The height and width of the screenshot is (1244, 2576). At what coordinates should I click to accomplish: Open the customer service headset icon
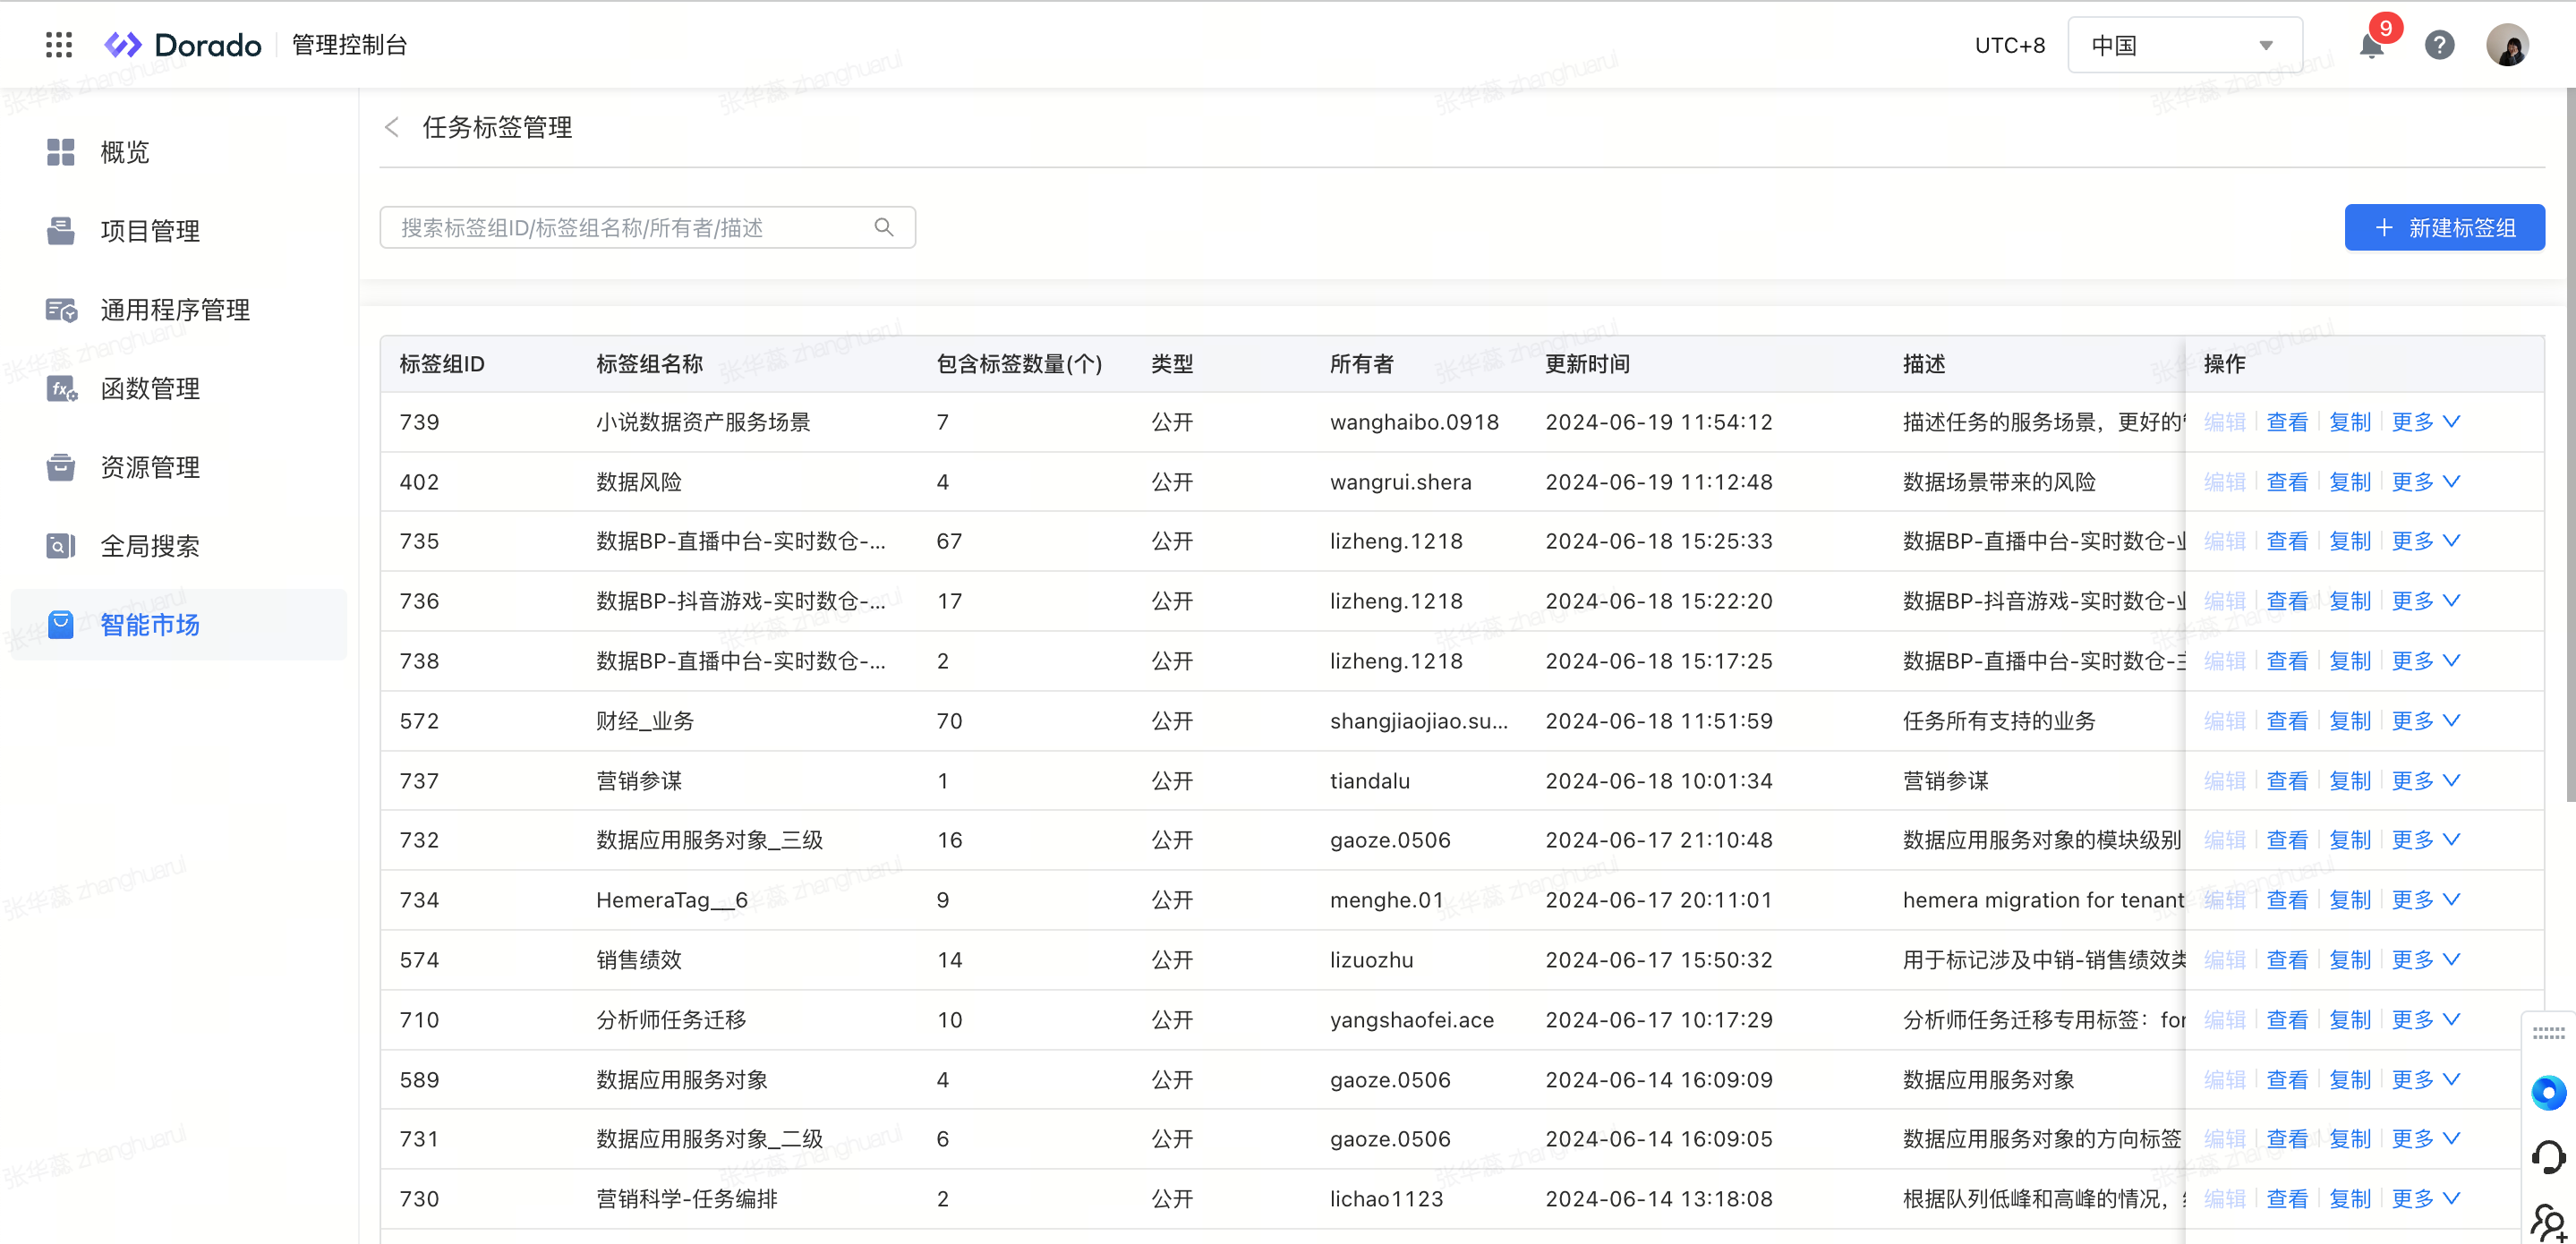tap(2548, 1157)
